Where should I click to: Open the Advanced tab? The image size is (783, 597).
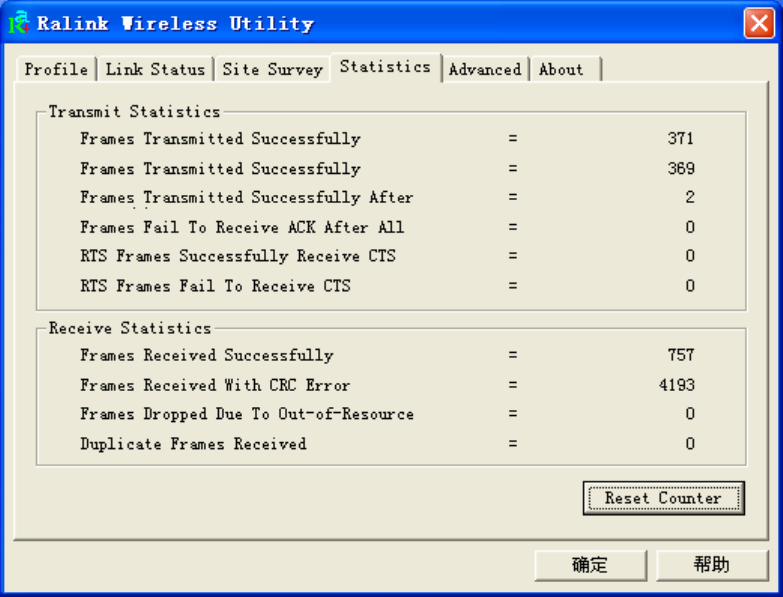(485, 69)
